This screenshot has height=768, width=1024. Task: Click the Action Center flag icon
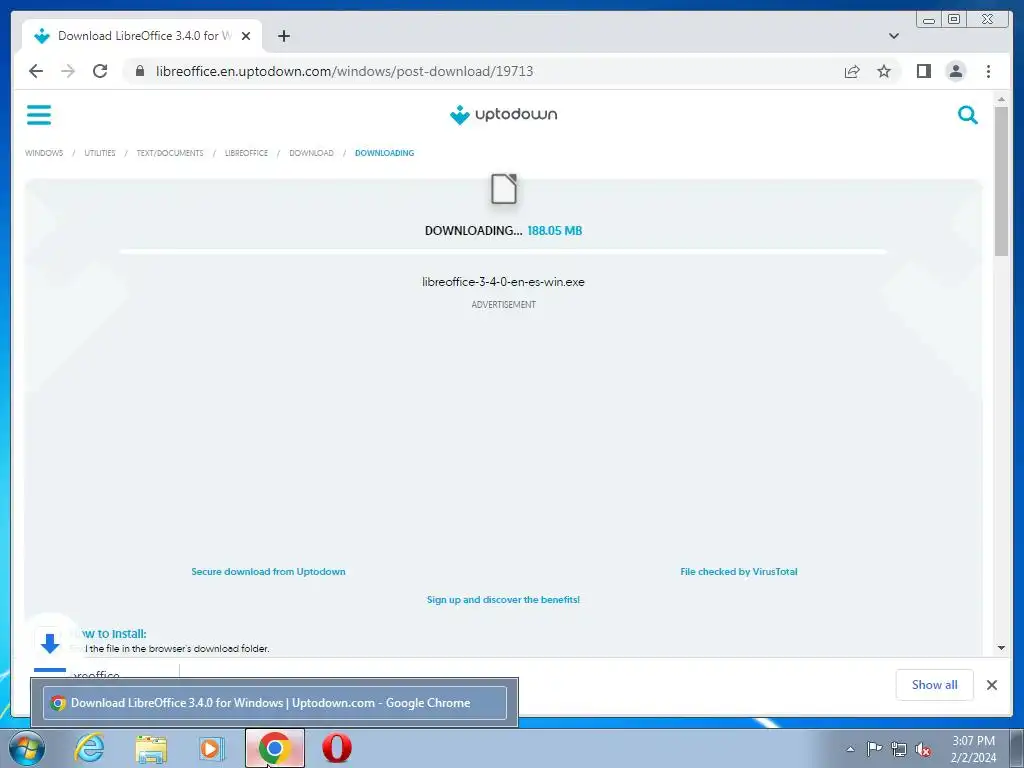pos(874,748)
